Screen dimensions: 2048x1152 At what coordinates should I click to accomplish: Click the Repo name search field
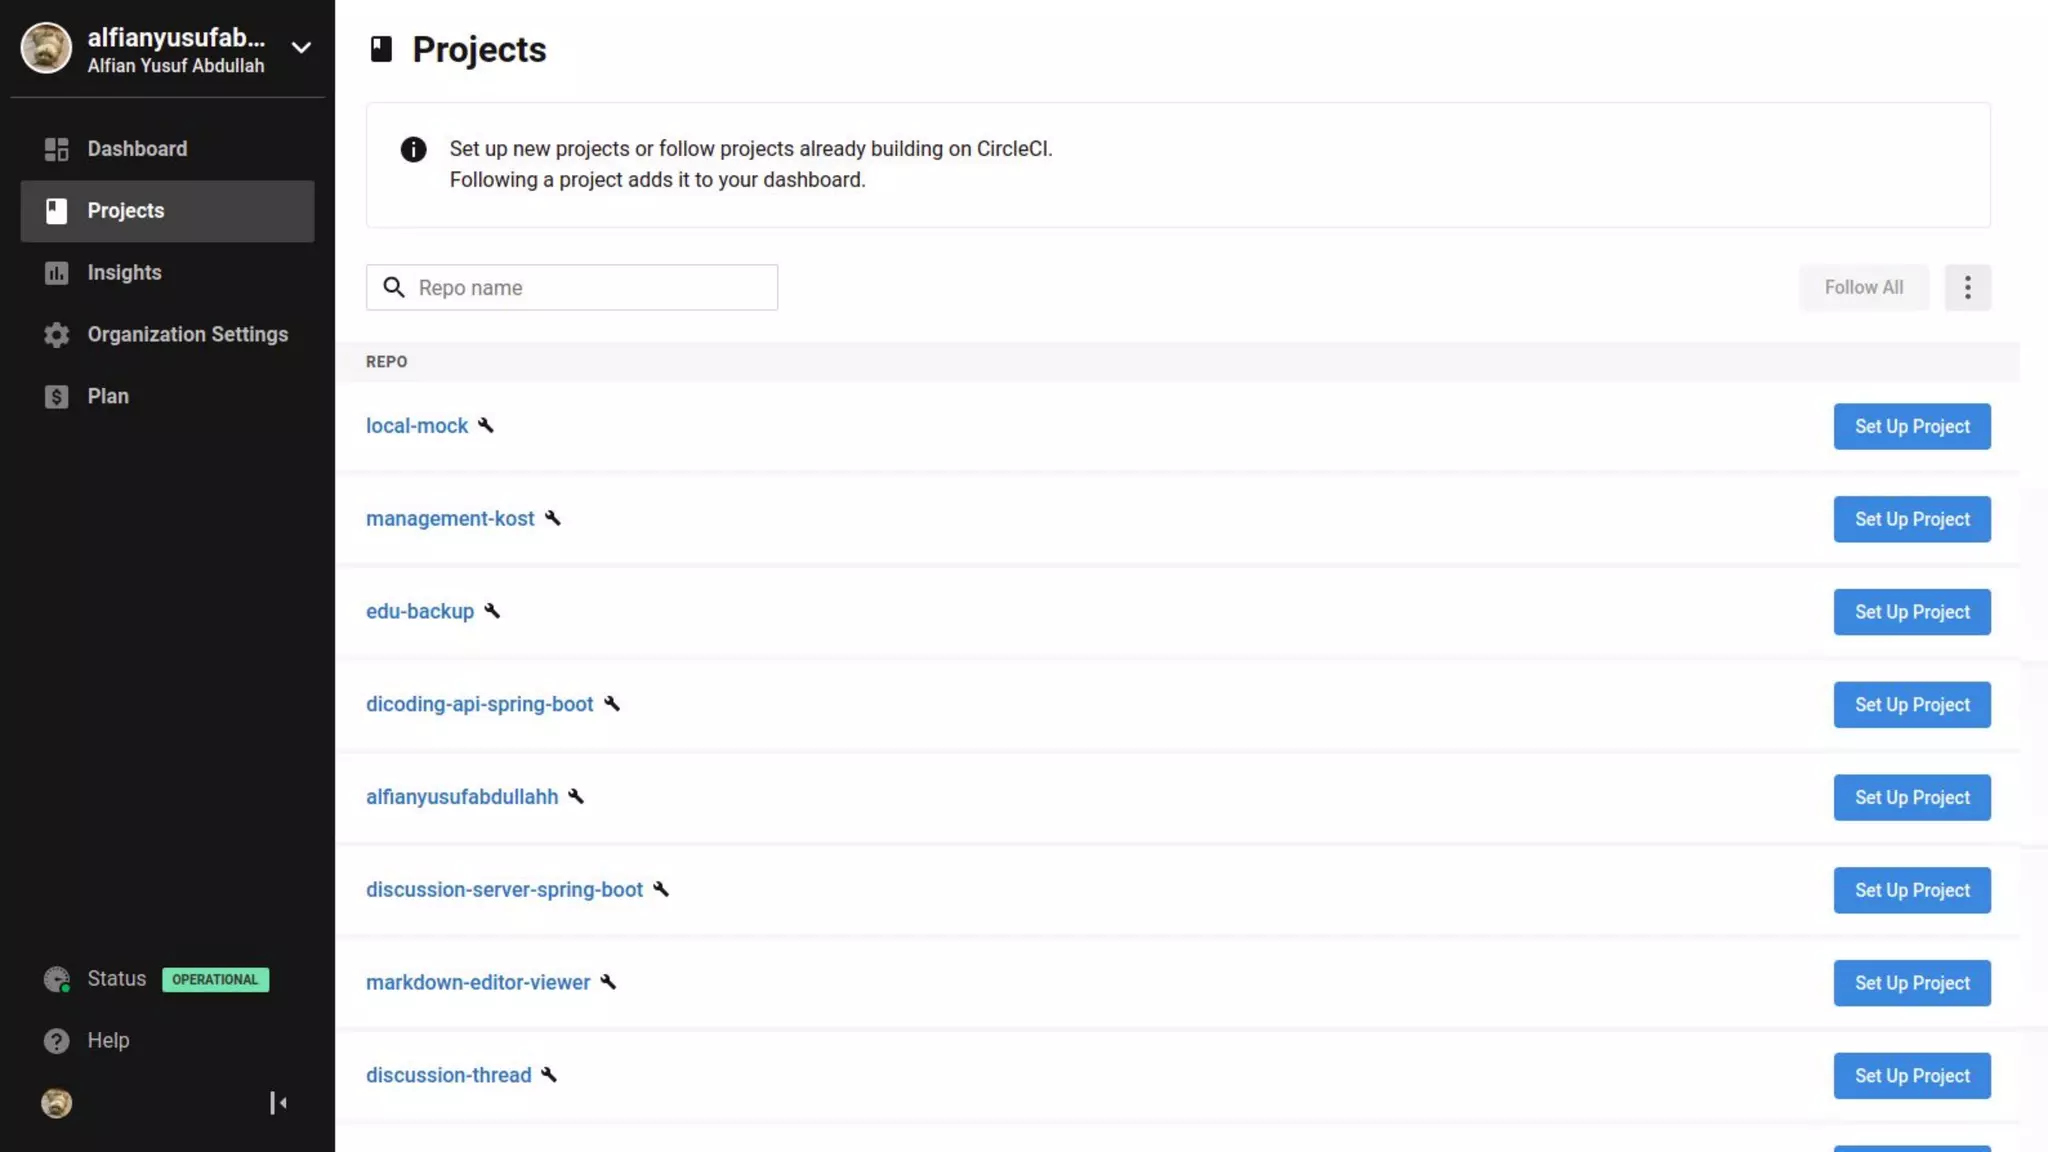pos(590,288)
